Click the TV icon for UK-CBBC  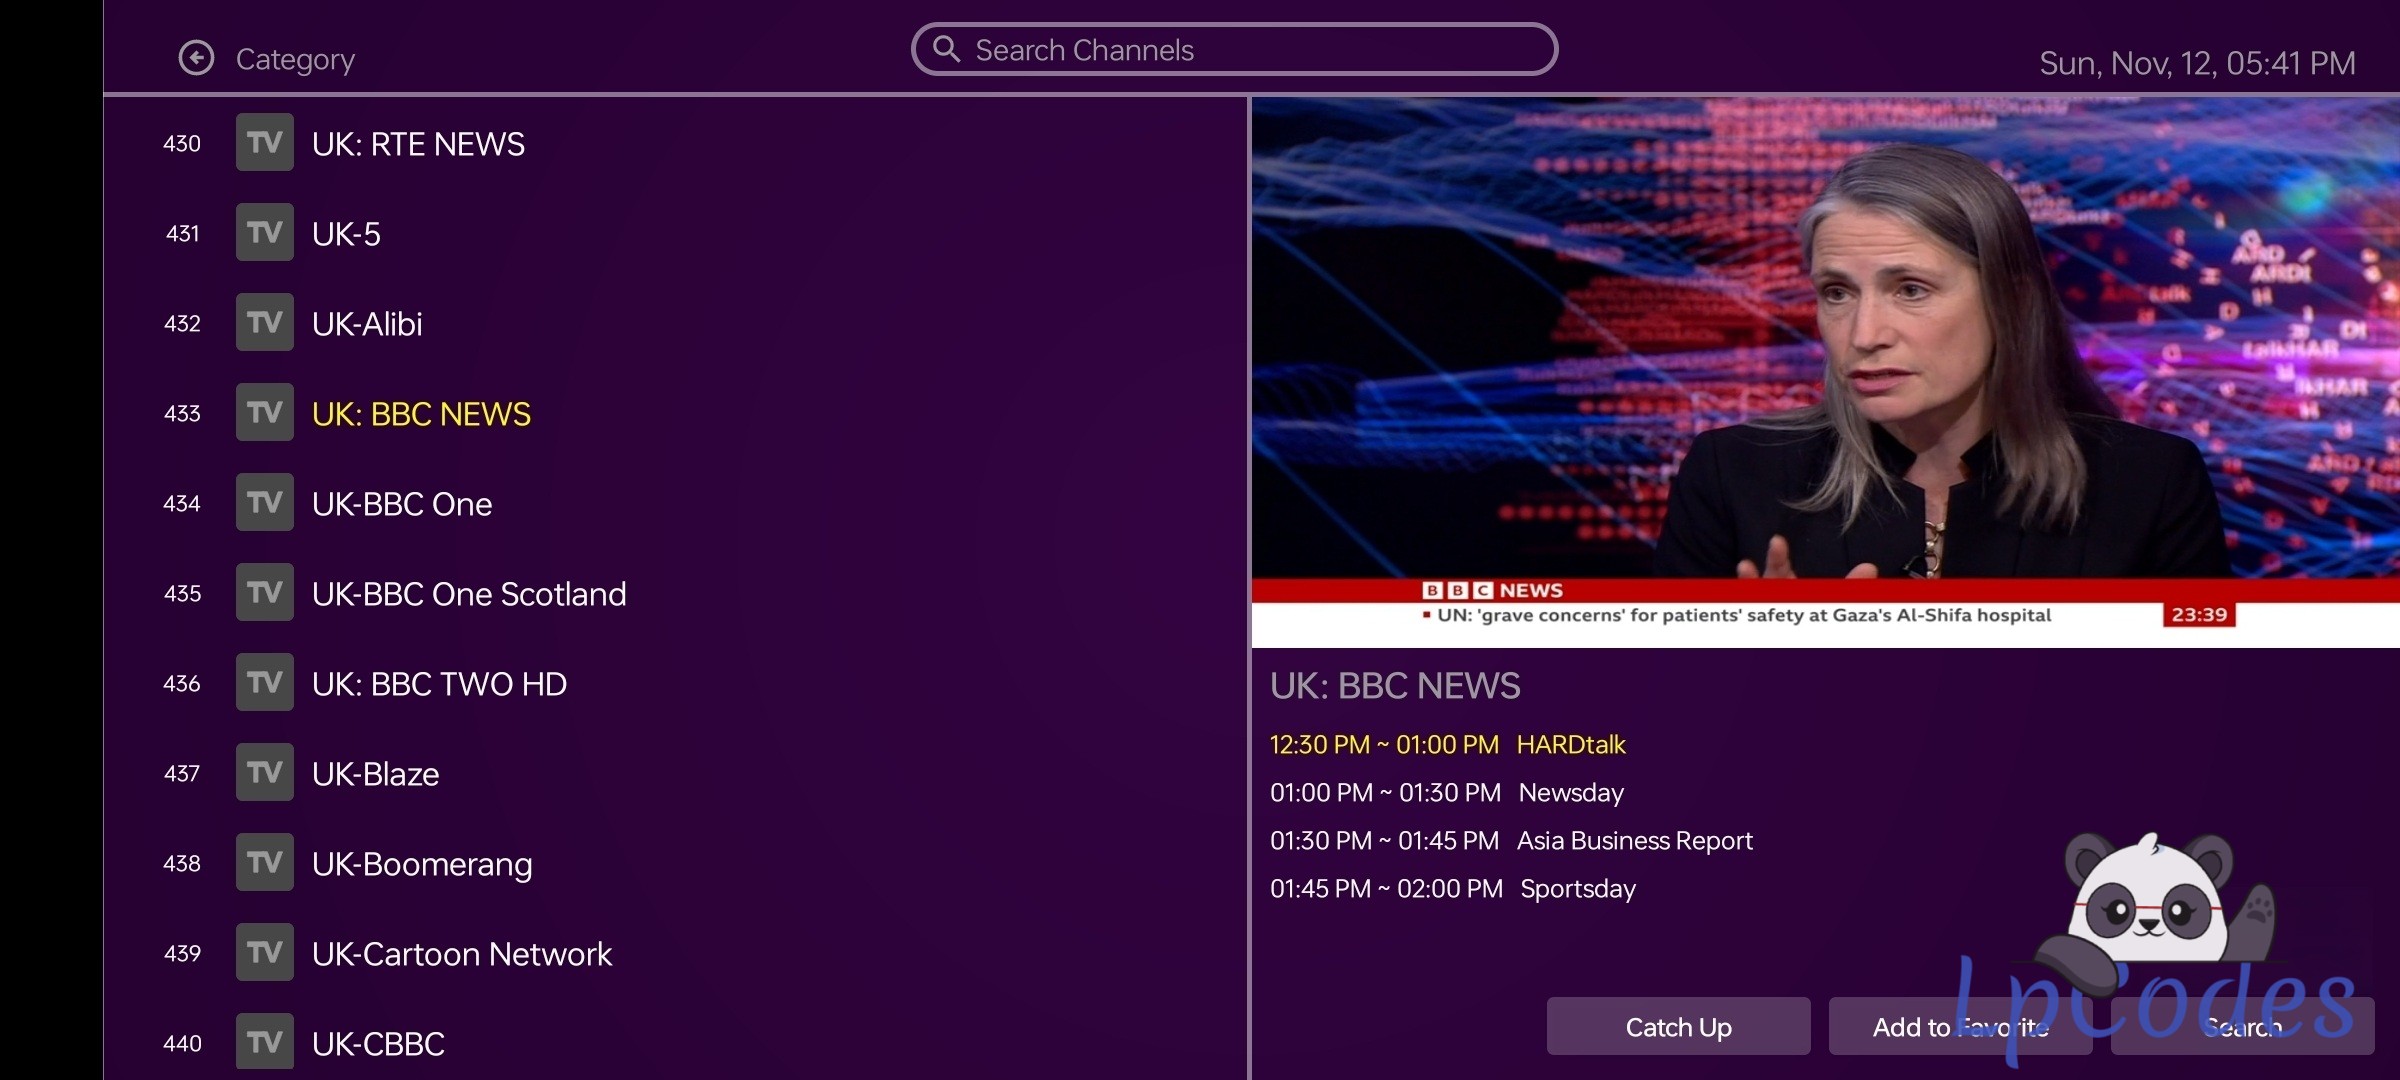pyautogui.click(x=264, y=1043)
